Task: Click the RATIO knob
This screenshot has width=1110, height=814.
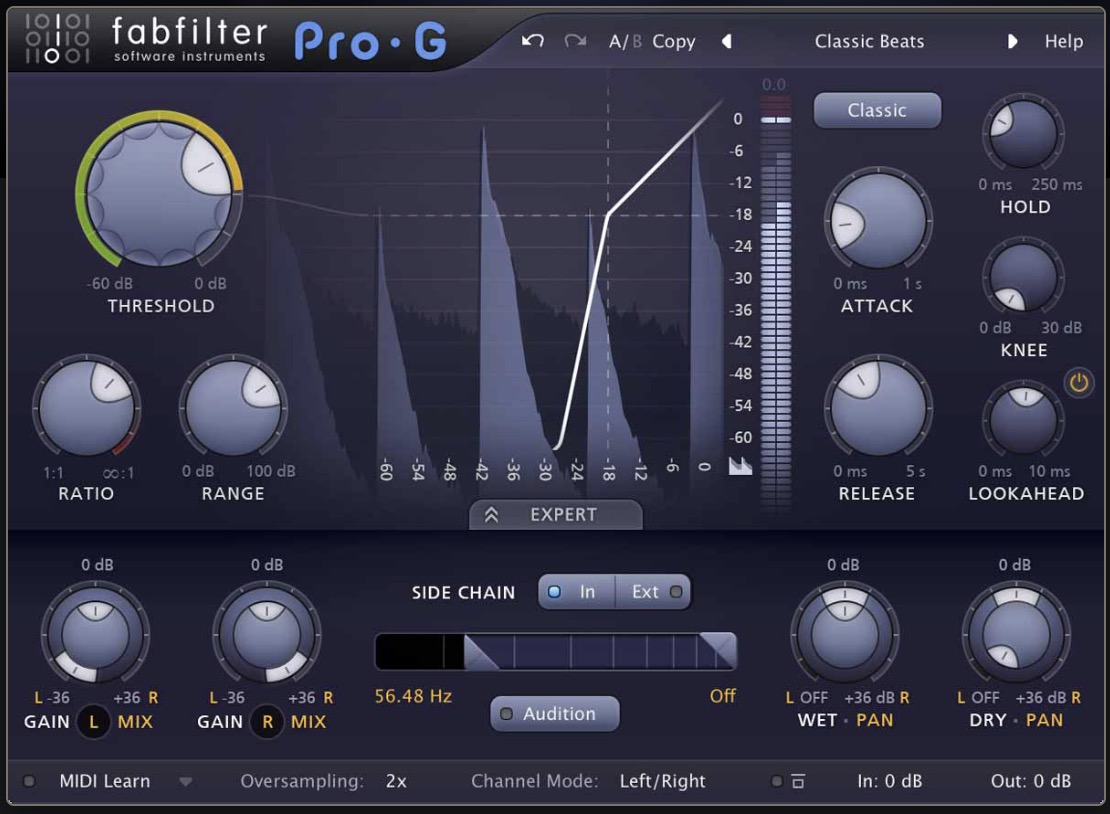Action: tap(86, 408)
